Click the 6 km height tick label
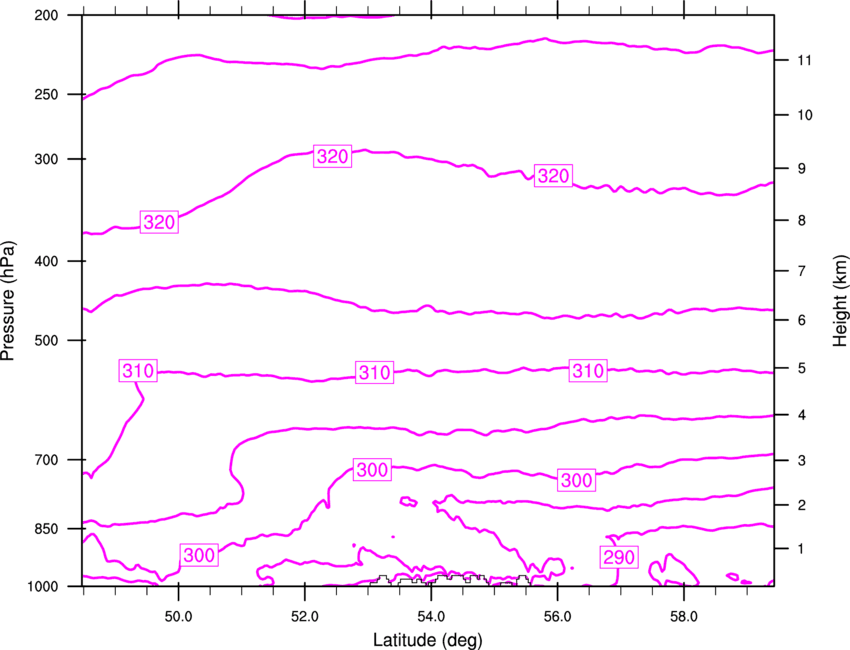Image resolution: width=850 pixels, height=650 pixels. pos(802,320)
